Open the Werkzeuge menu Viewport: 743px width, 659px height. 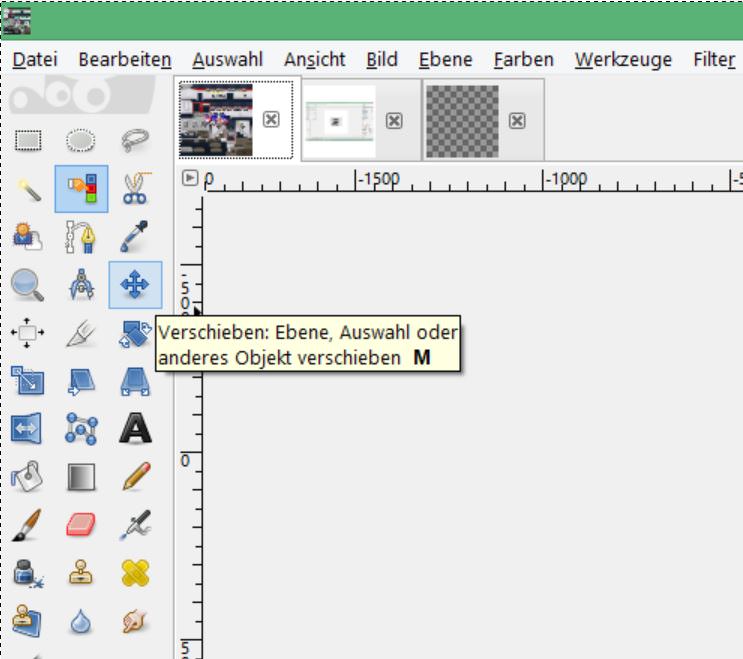[623, 60]
